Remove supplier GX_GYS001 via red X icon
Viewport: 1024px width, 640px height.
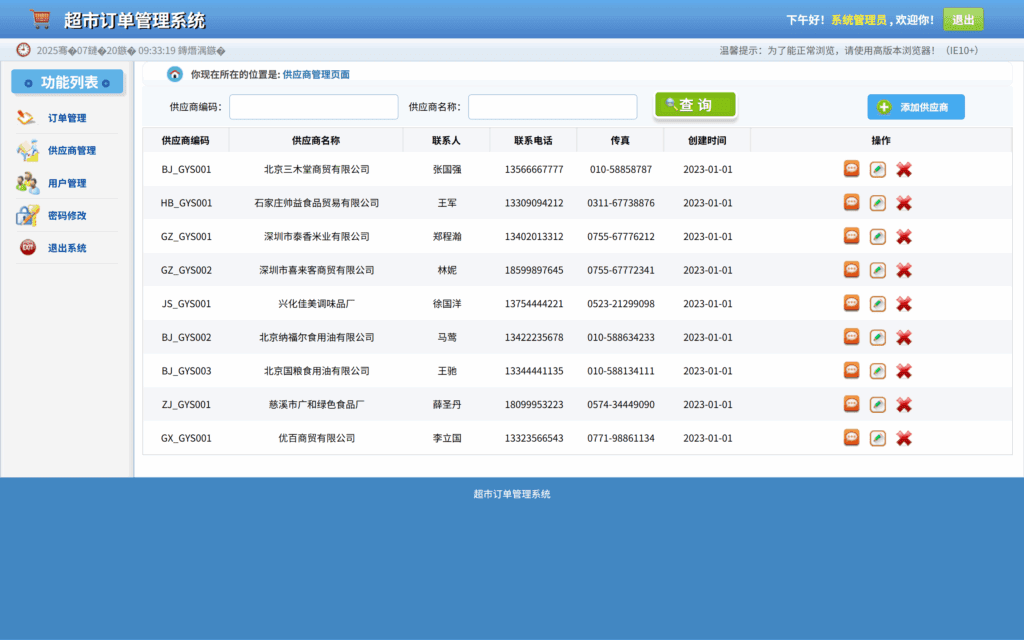903,437
